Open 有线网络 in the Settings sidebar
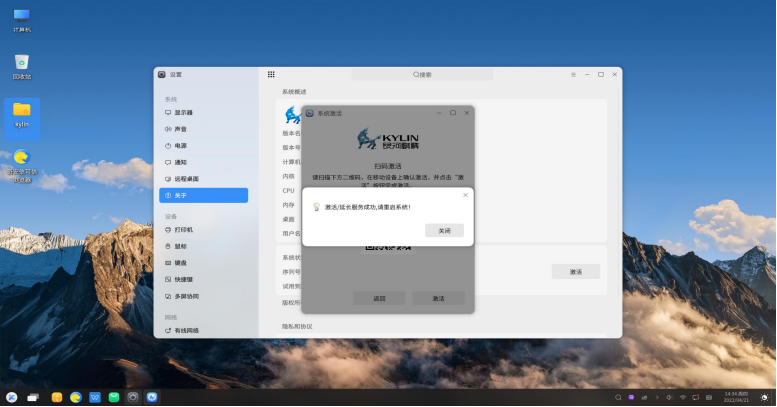 [x=203, y=330]
